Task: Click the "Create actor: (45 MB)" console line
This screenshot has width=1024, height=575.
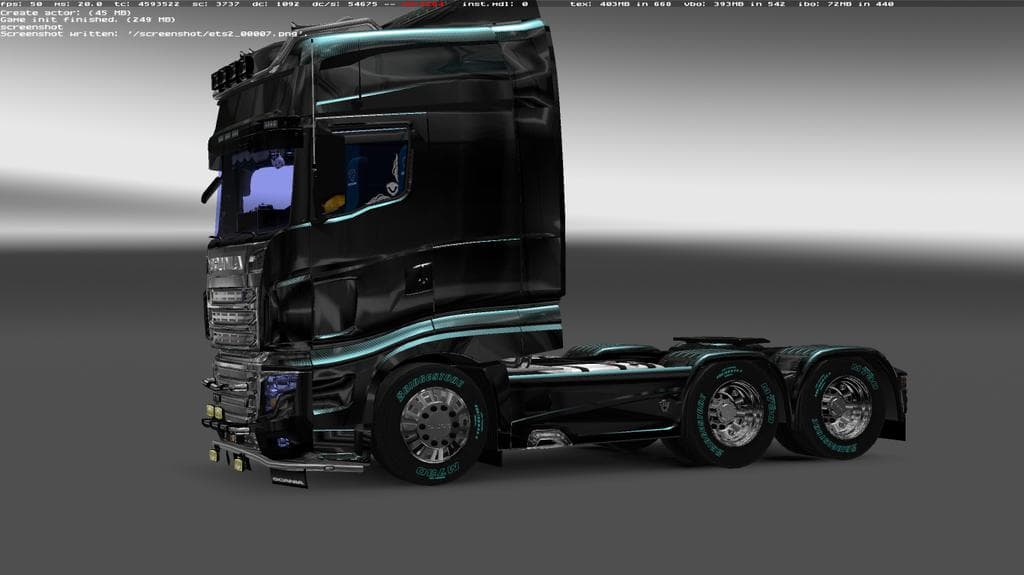Action: pos(65,12)
